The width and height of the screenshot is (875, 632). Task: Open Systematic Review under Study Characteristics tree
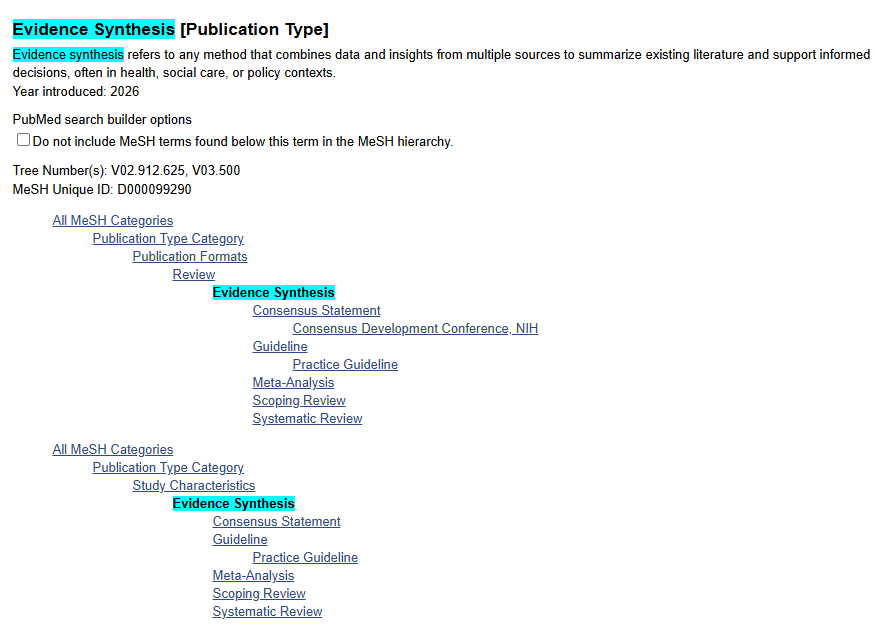coord(267,611)
